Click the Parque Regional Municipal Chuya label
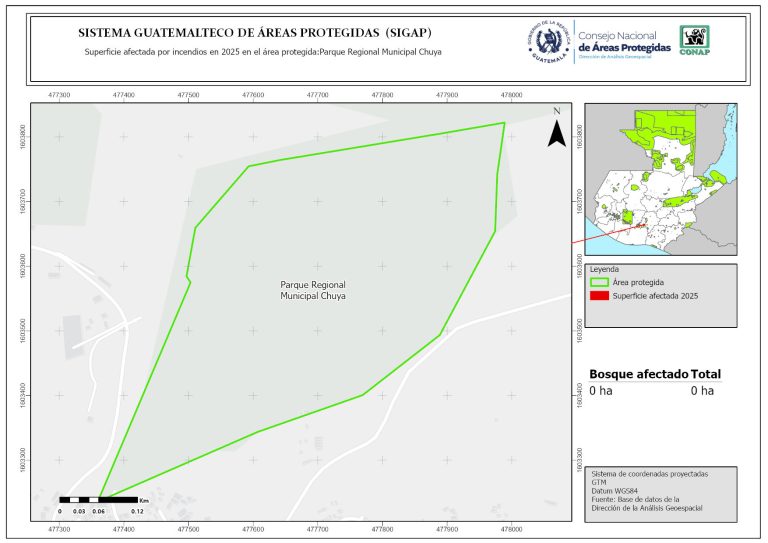This screenshot has height=543, width=768. coord(313,291)
